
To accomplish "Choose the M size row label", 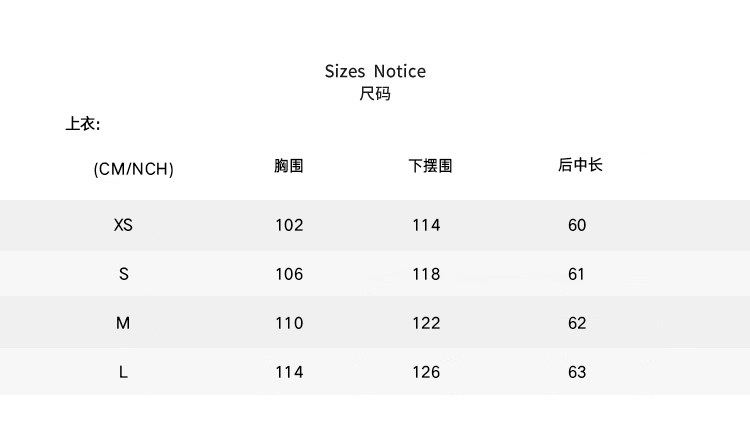I will (x=123, y=323).
